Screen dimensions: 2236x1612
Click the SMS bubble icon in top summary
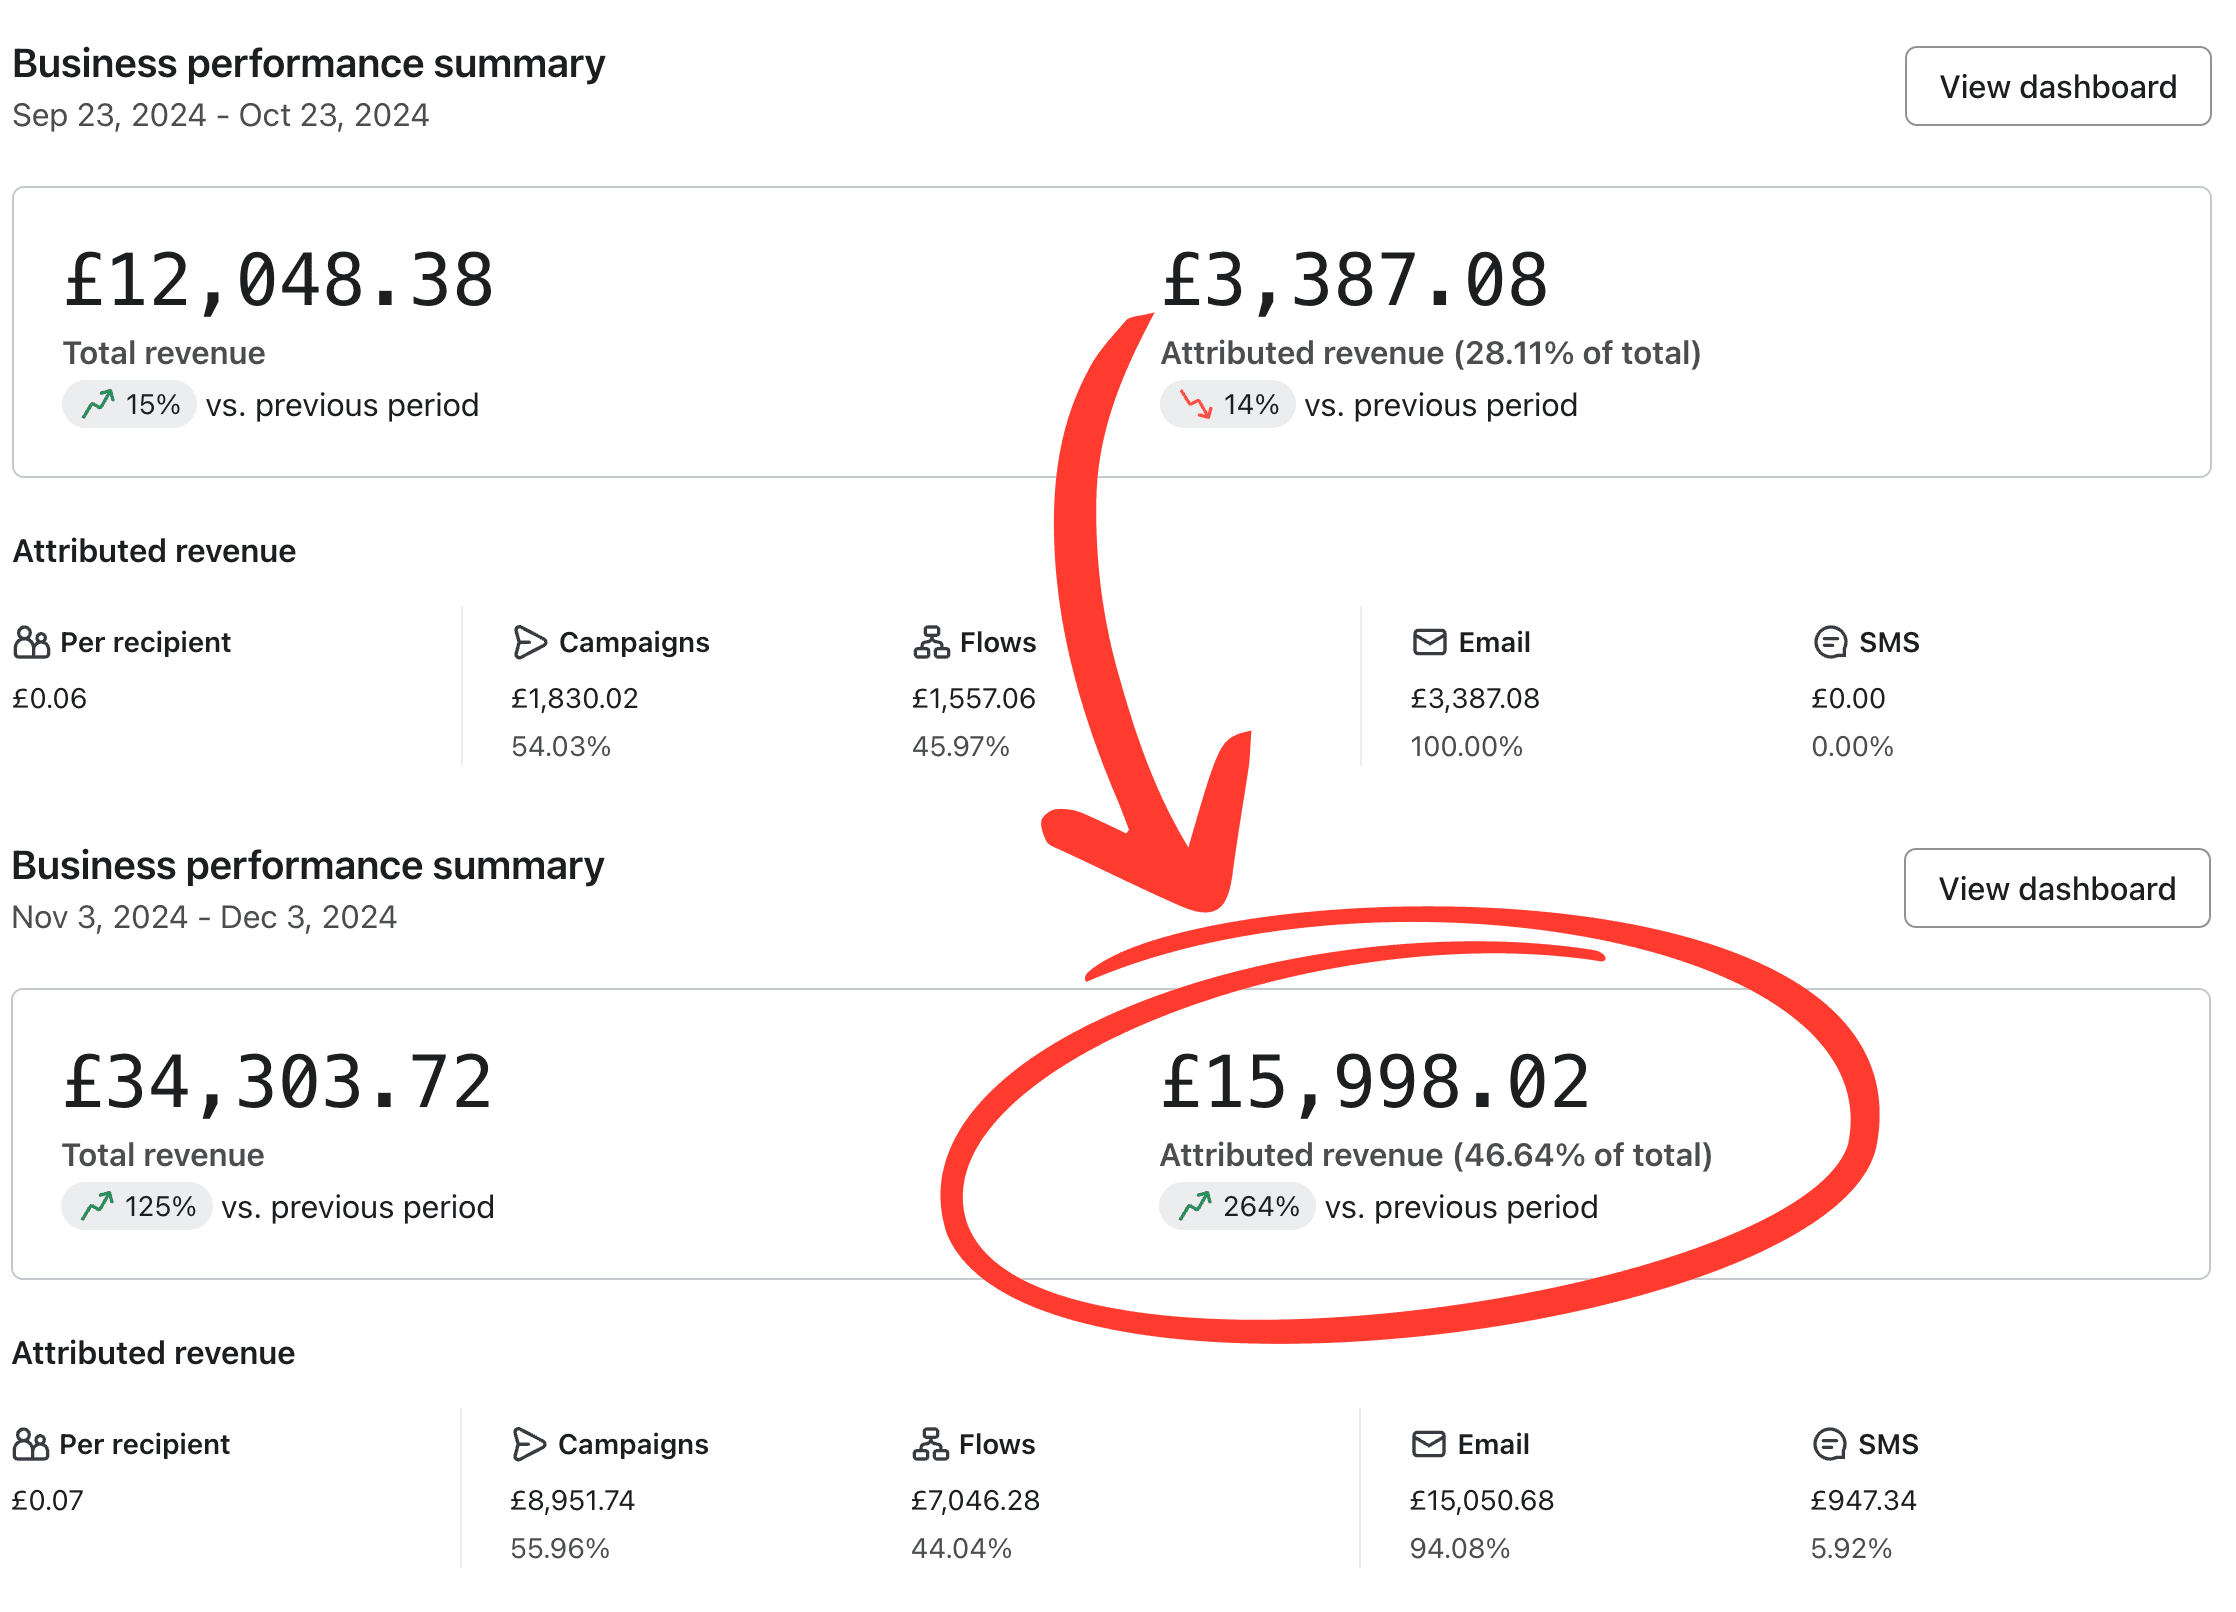(x=1830, y=642)
